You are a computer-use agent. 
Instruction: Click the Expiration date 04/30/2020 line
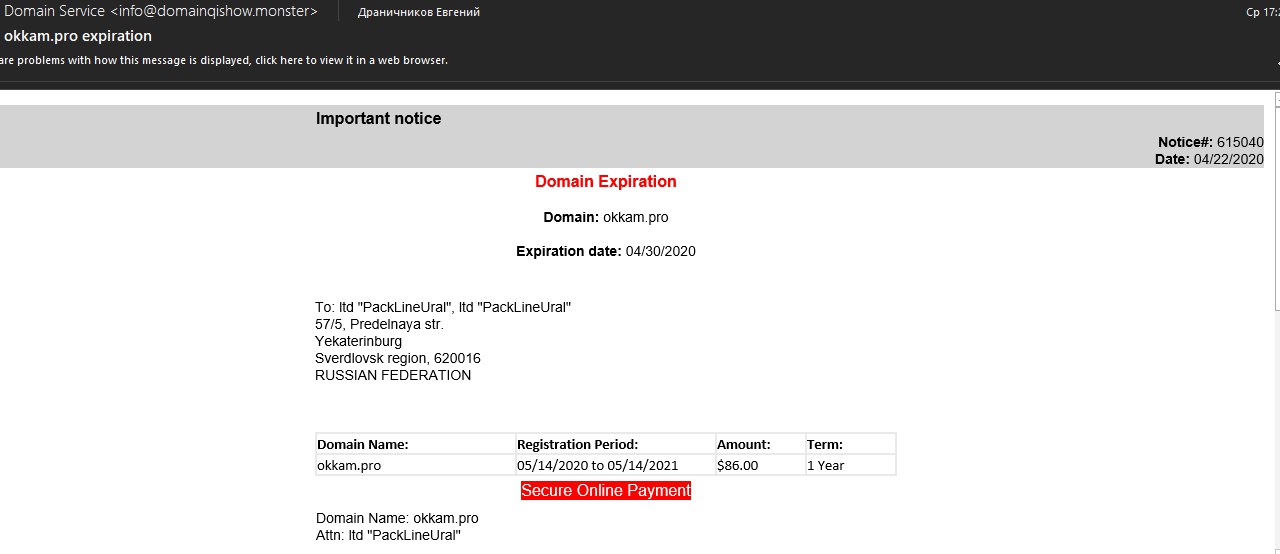click(x=606, y=252)
